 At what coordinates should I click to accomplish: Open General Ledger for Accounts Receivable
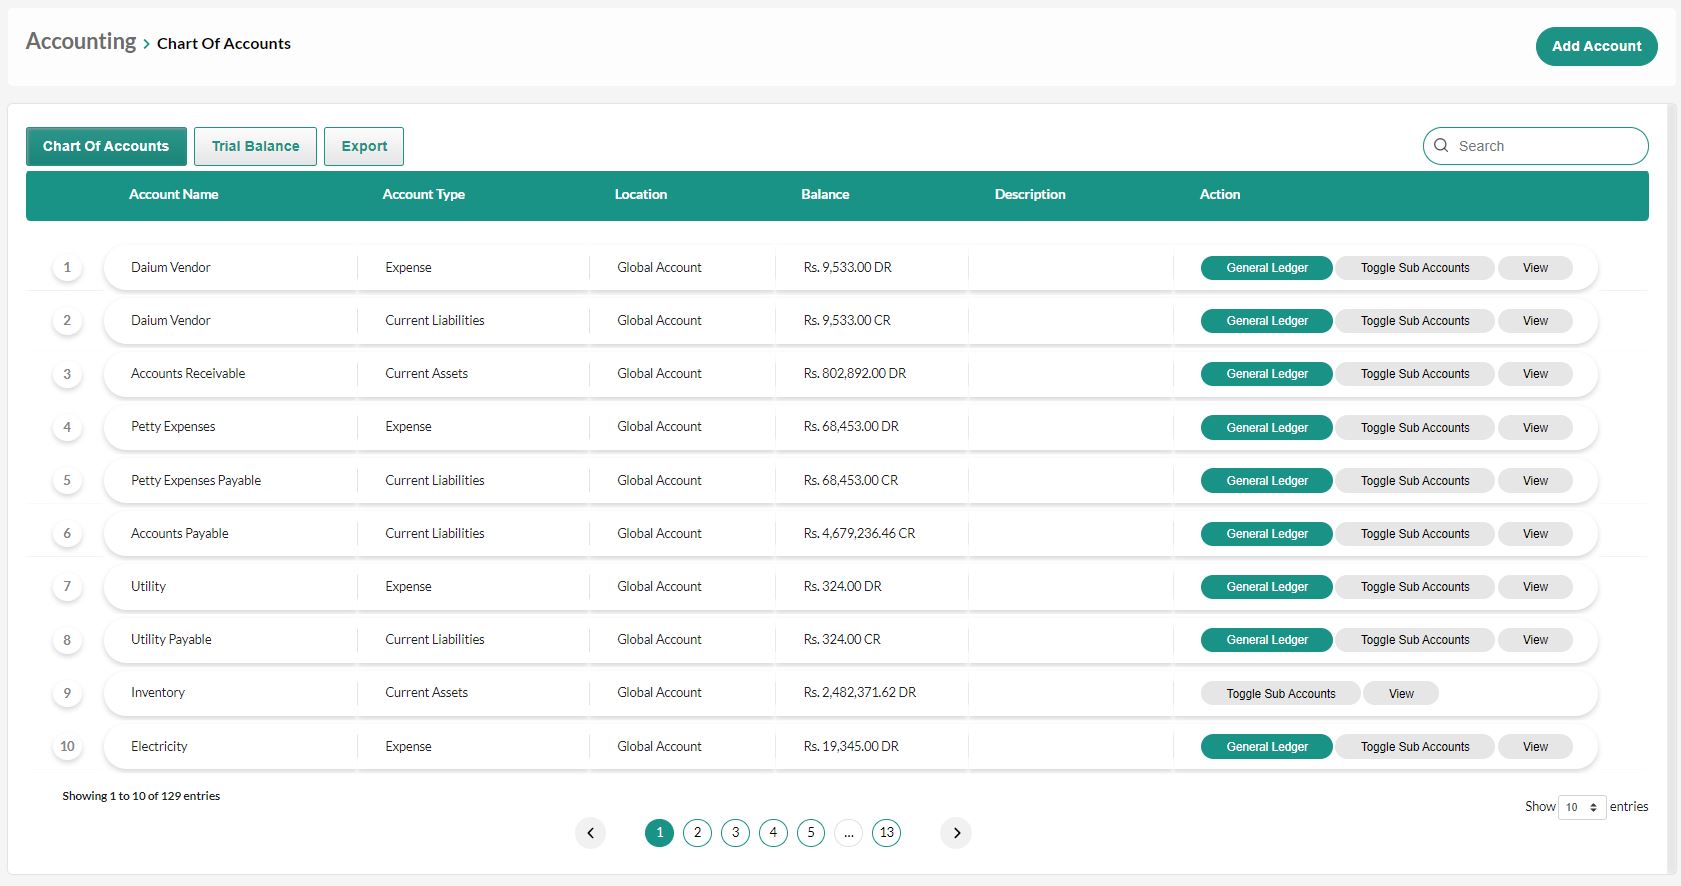1267,374
